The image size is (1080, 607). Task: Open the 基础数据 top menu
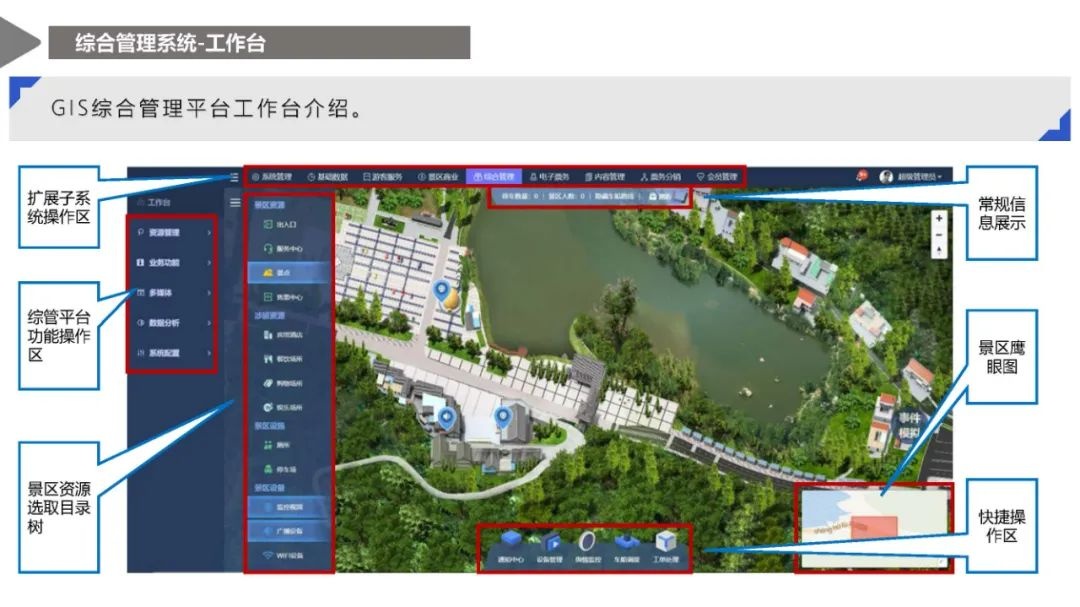(328, 177)
